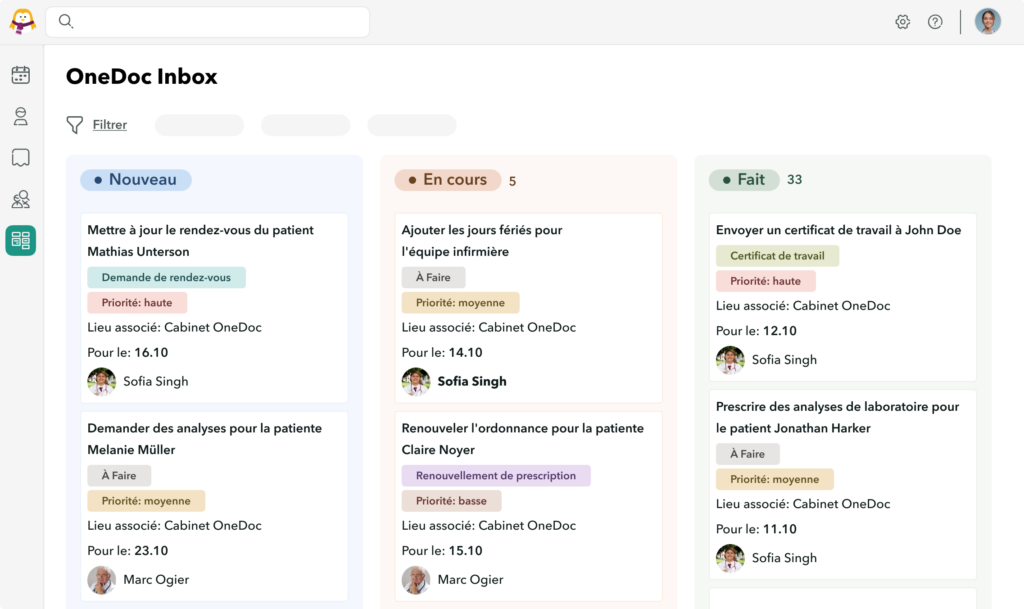Open the notes panel in the sidebar
Screen dimensions: 1024x609
pyautogui.click(x=20, y=157)
